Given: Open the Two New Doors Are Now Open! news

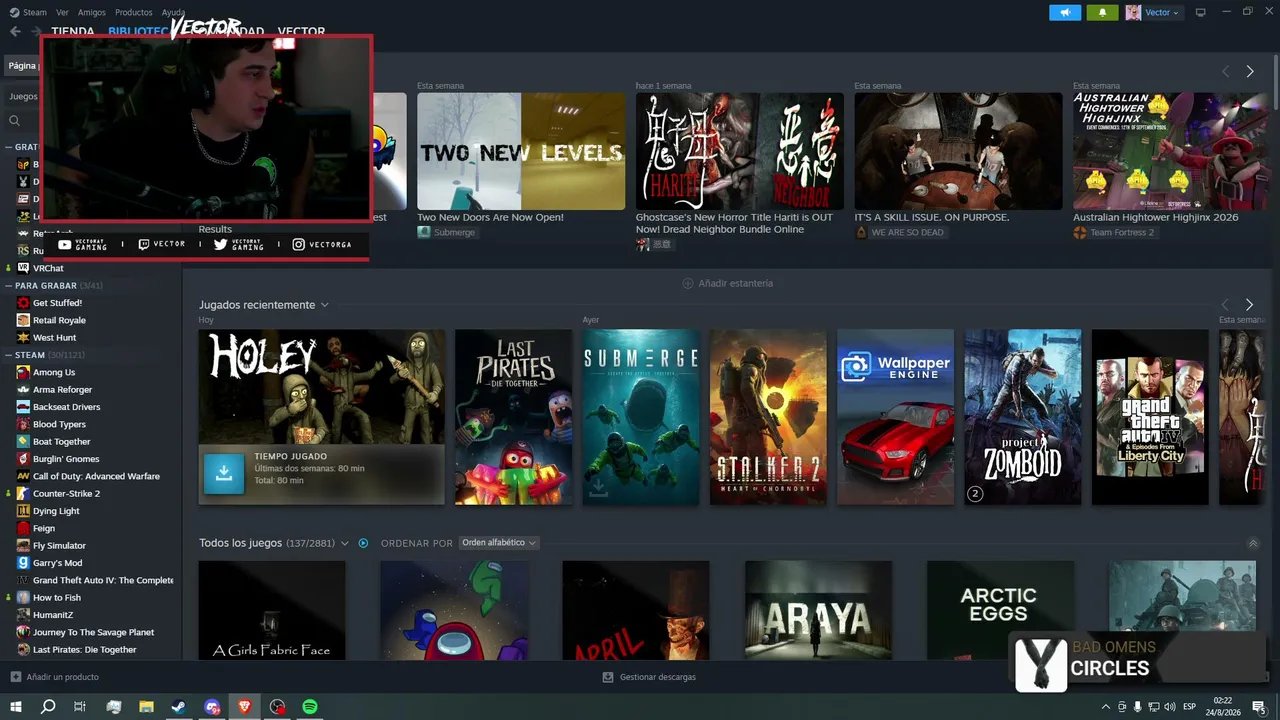Looking at the screenshot, I should click(490, 217).
